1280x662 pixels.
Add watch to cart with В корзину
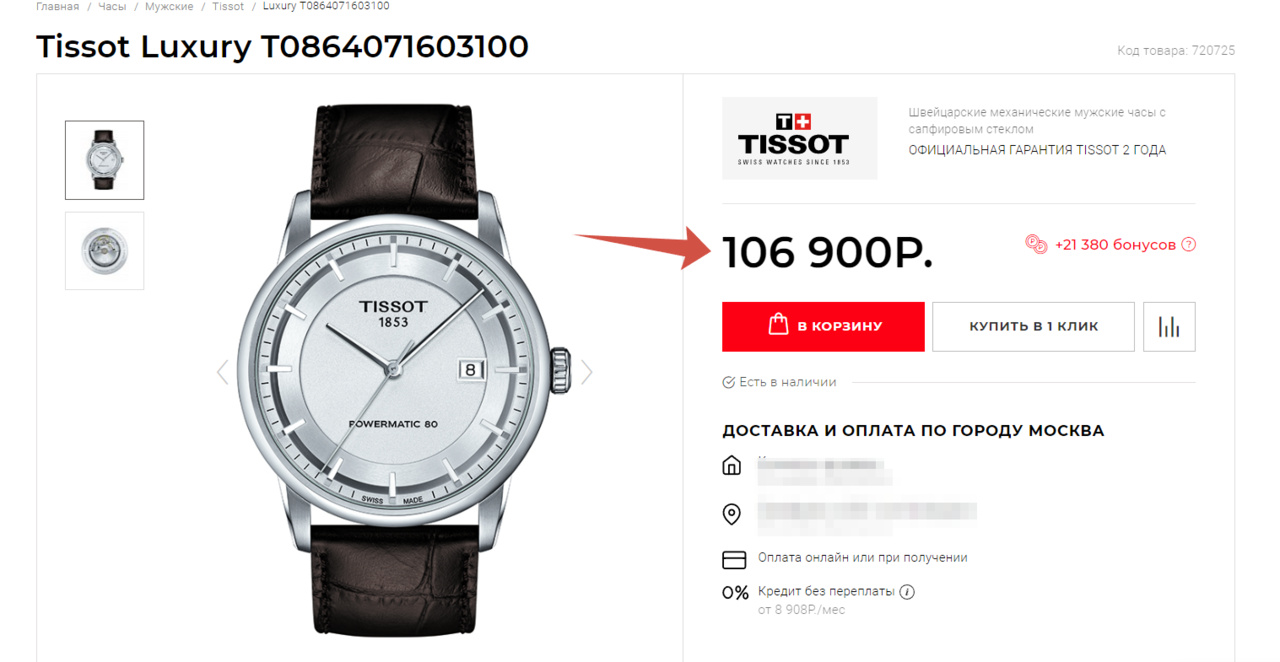[x=823, y=327]
